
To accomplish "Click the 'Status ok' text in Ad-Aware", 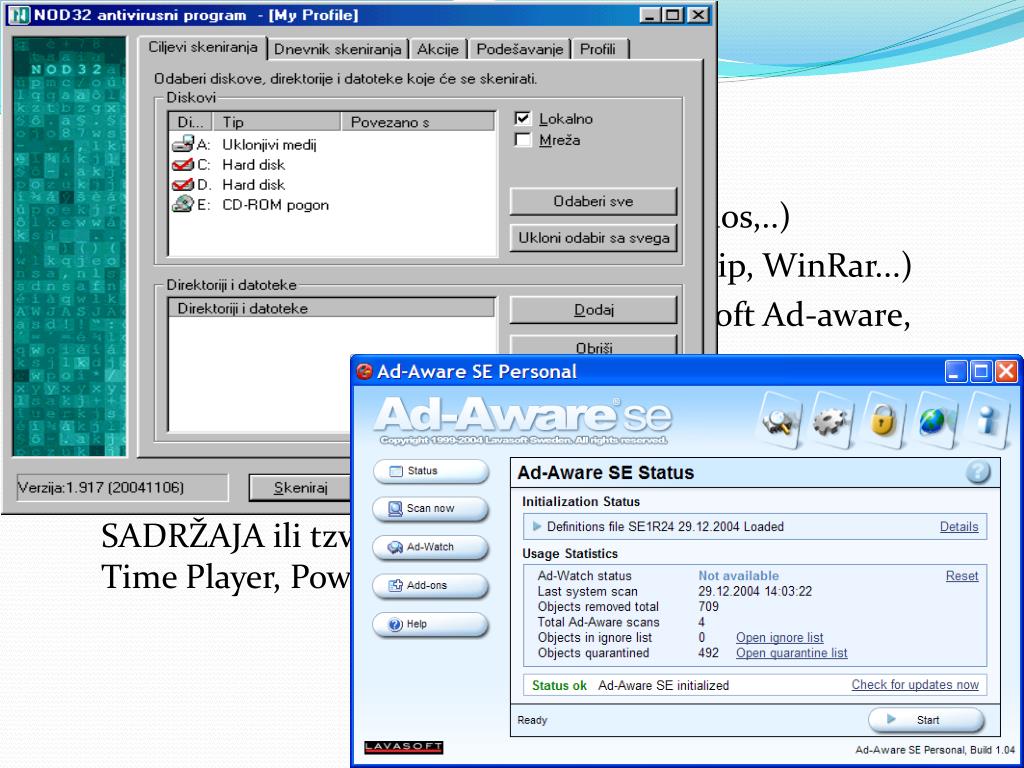I will click(x=560, y=685).
